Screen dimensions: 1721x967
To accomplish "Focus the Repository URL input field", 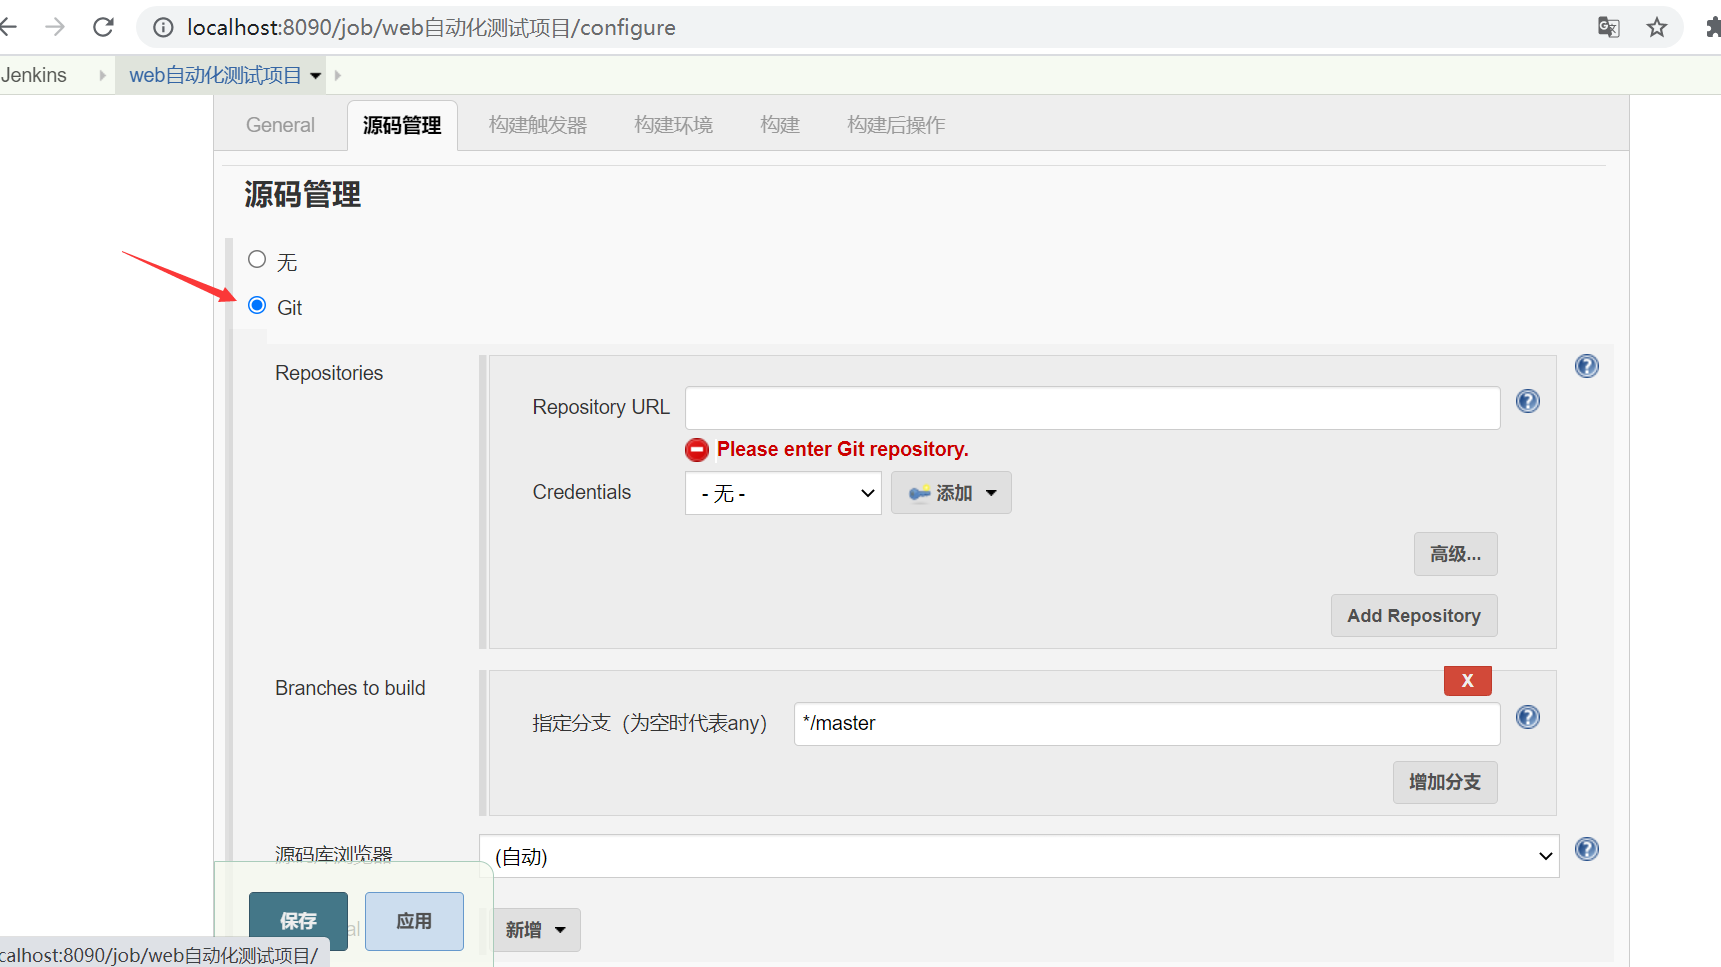I will click(x=1092, y=408).
